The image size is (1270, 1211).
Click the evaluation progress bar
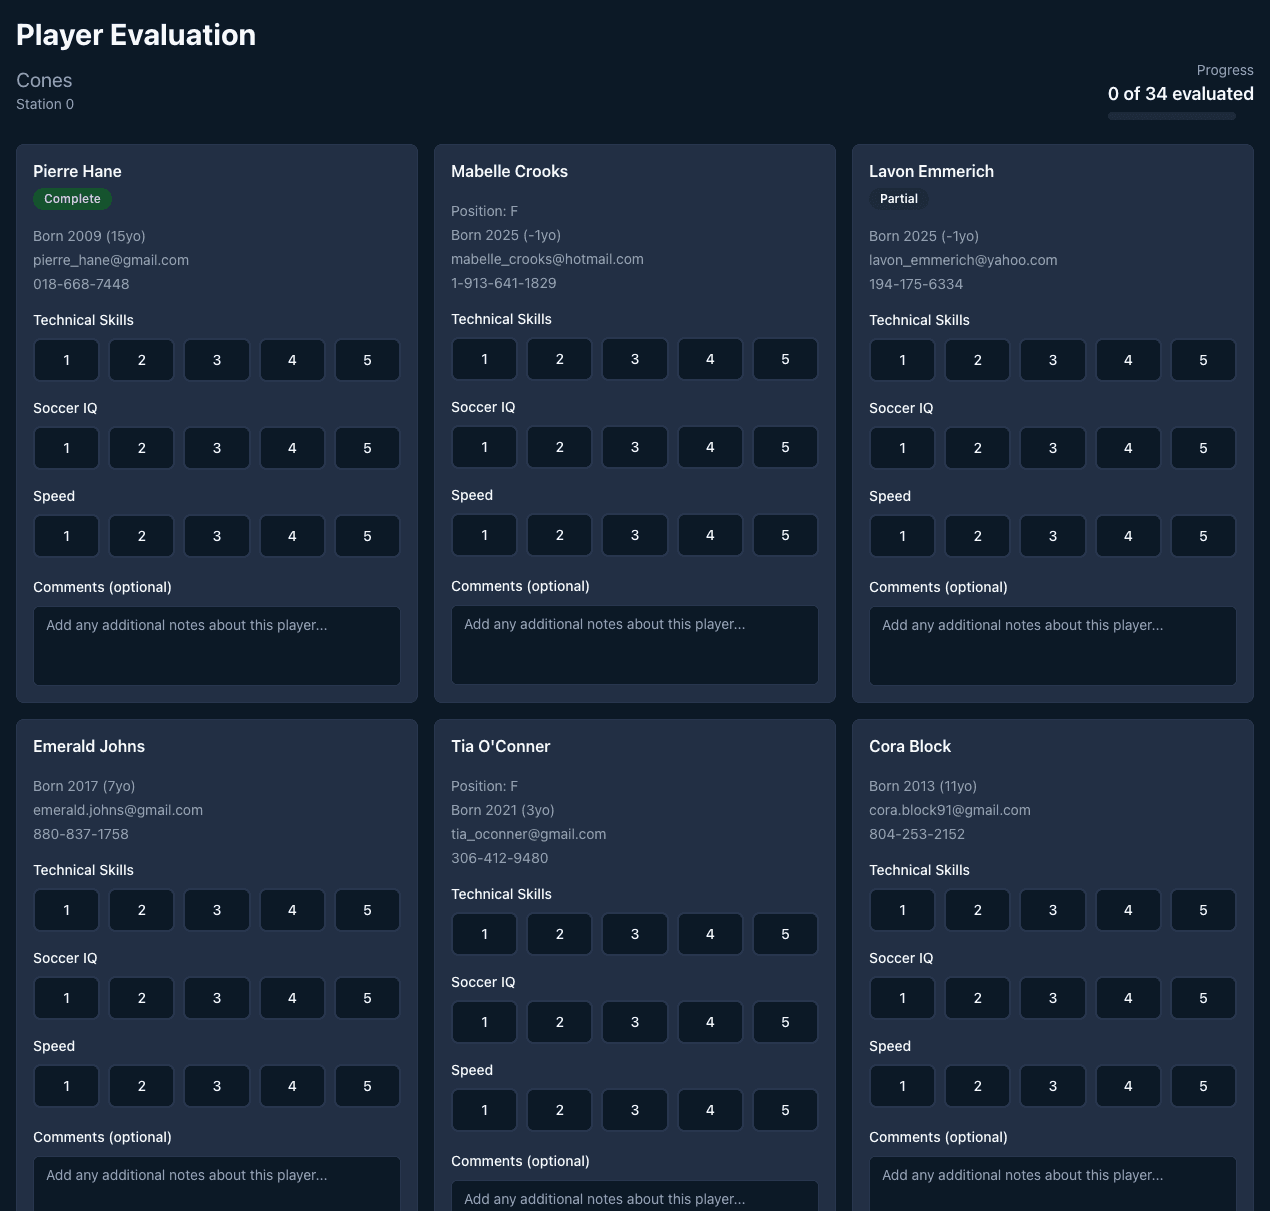pos(1171,116)
